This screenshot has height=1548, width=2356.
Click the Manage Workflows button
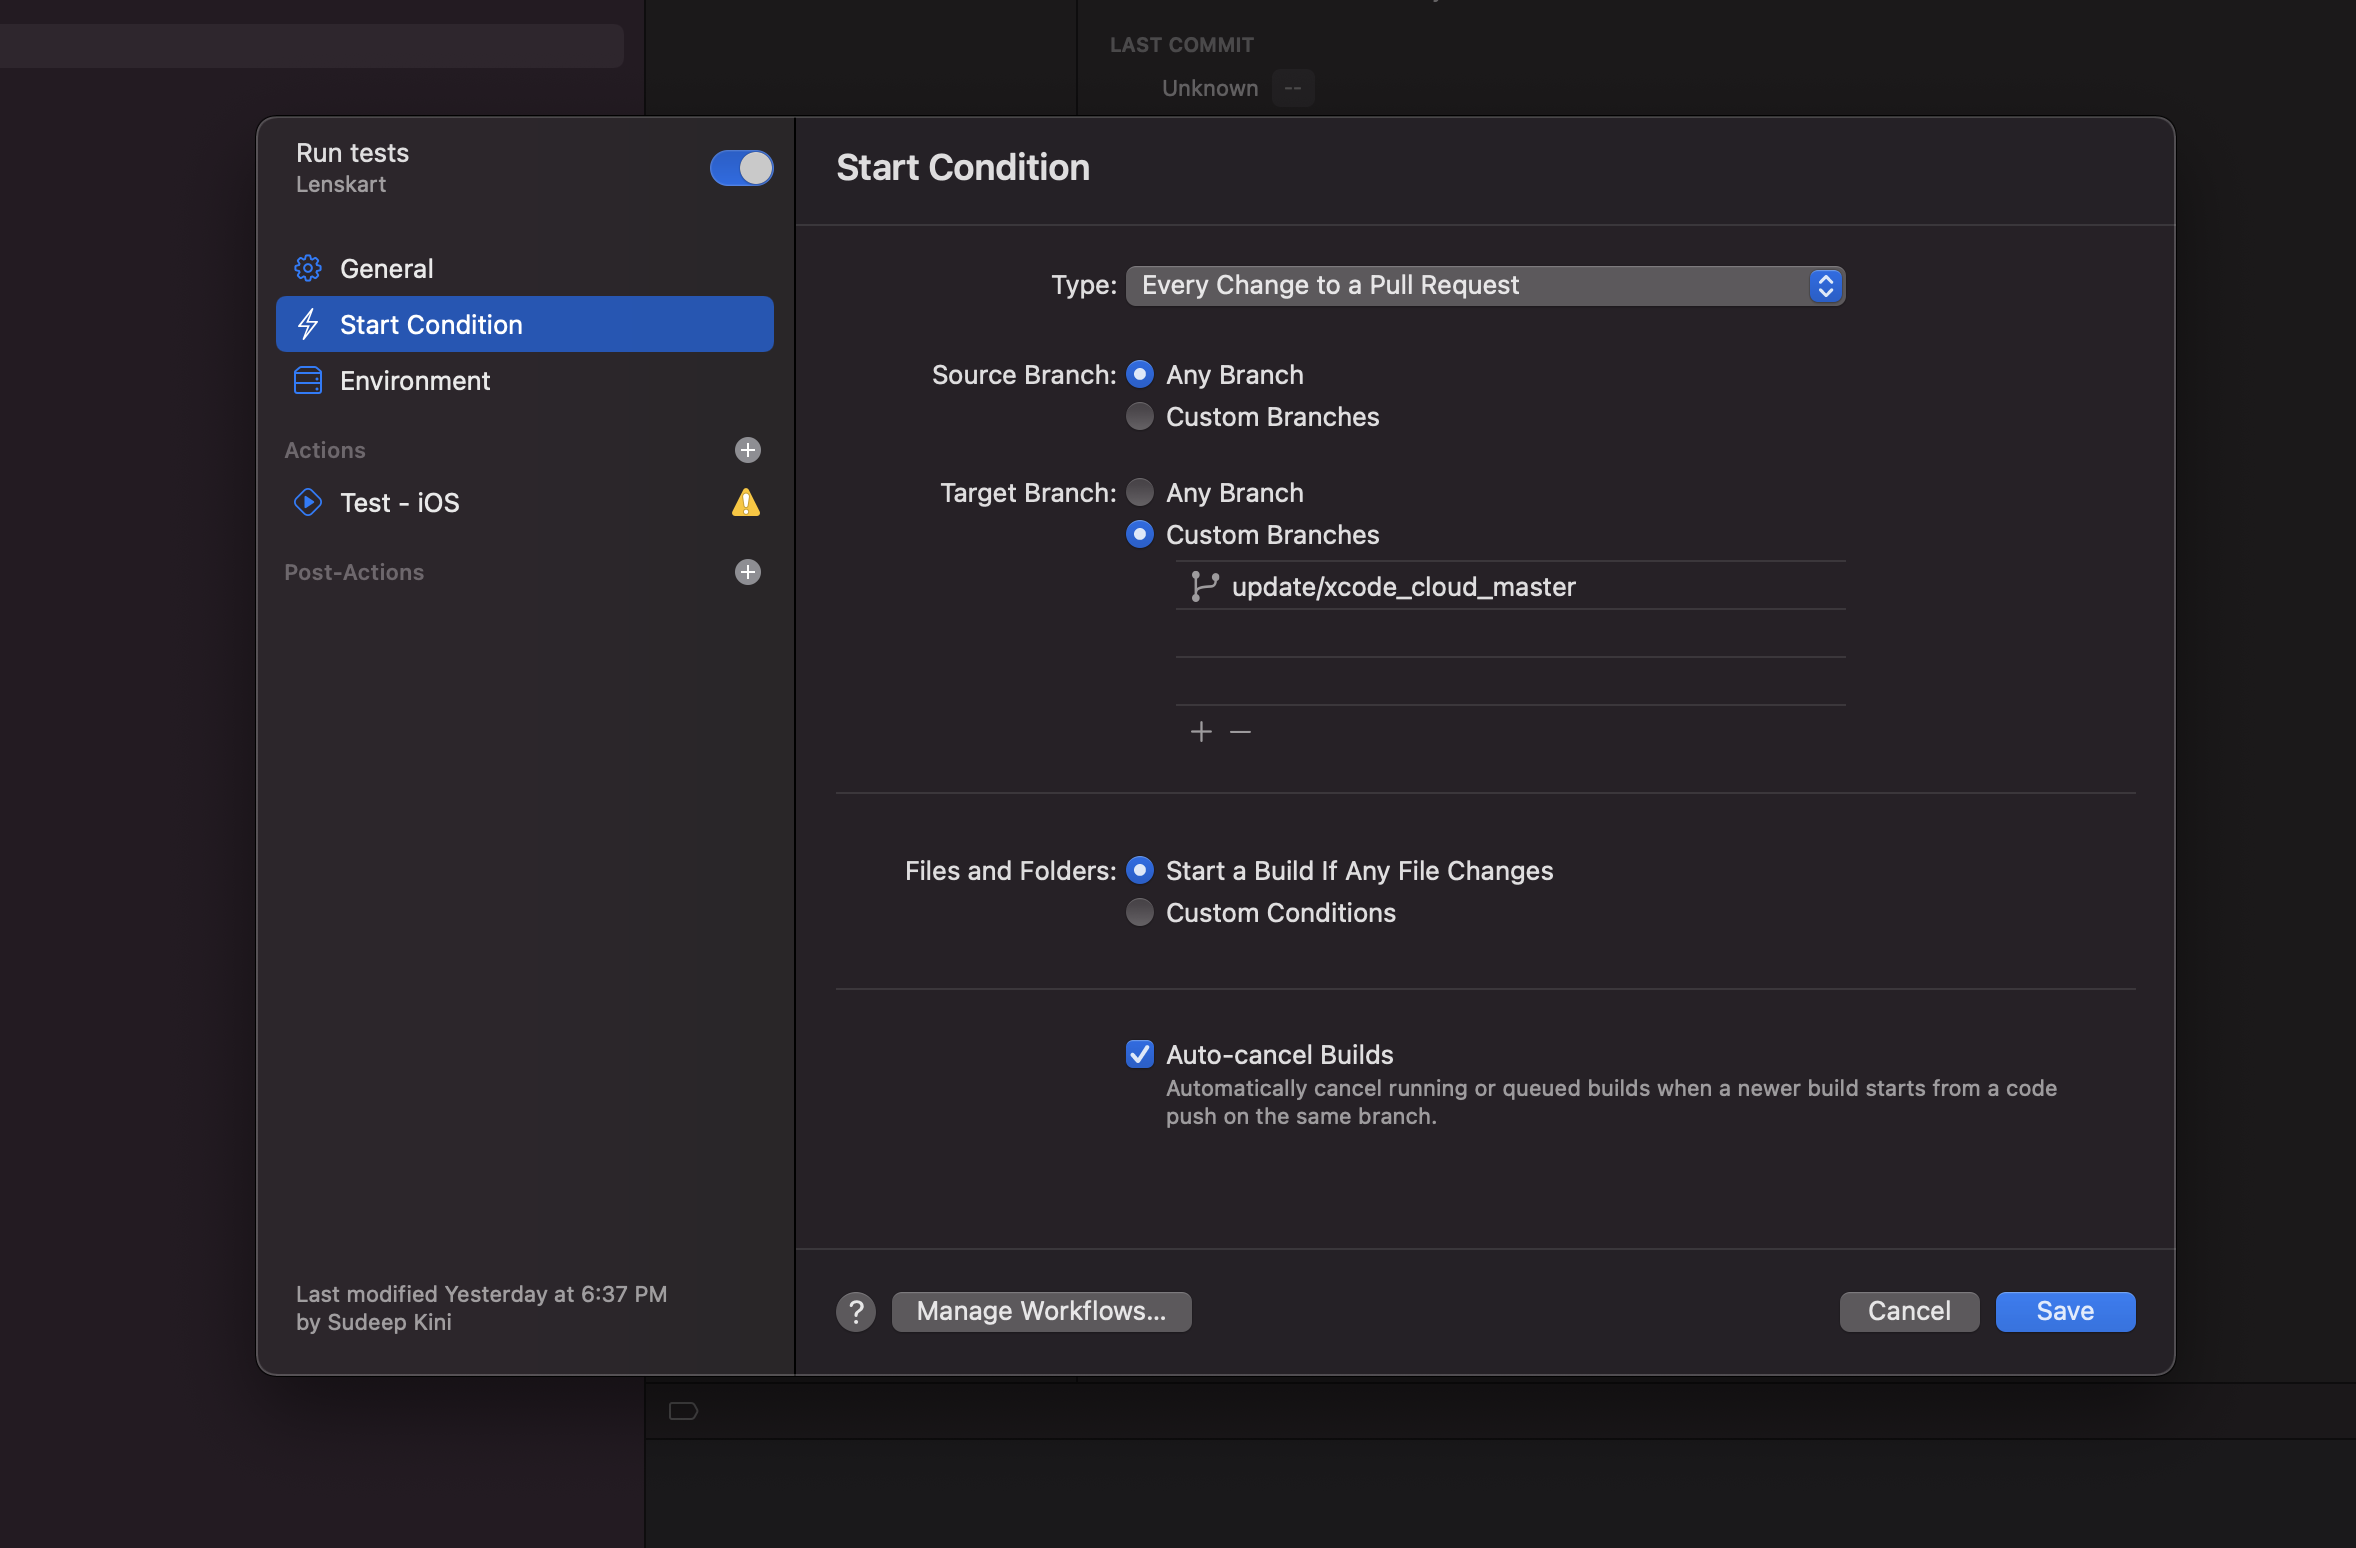click(1041, 1311)
